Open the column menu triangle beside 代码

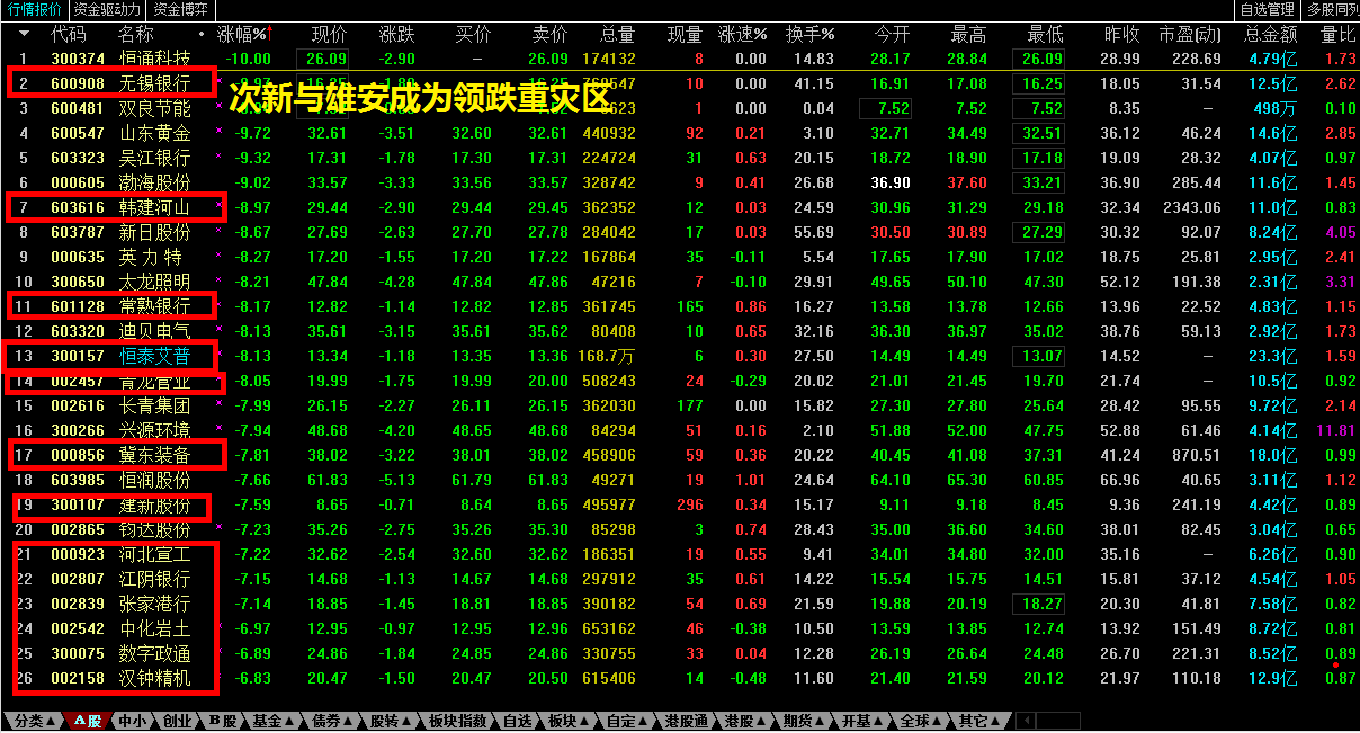click(x=24, y=33)
